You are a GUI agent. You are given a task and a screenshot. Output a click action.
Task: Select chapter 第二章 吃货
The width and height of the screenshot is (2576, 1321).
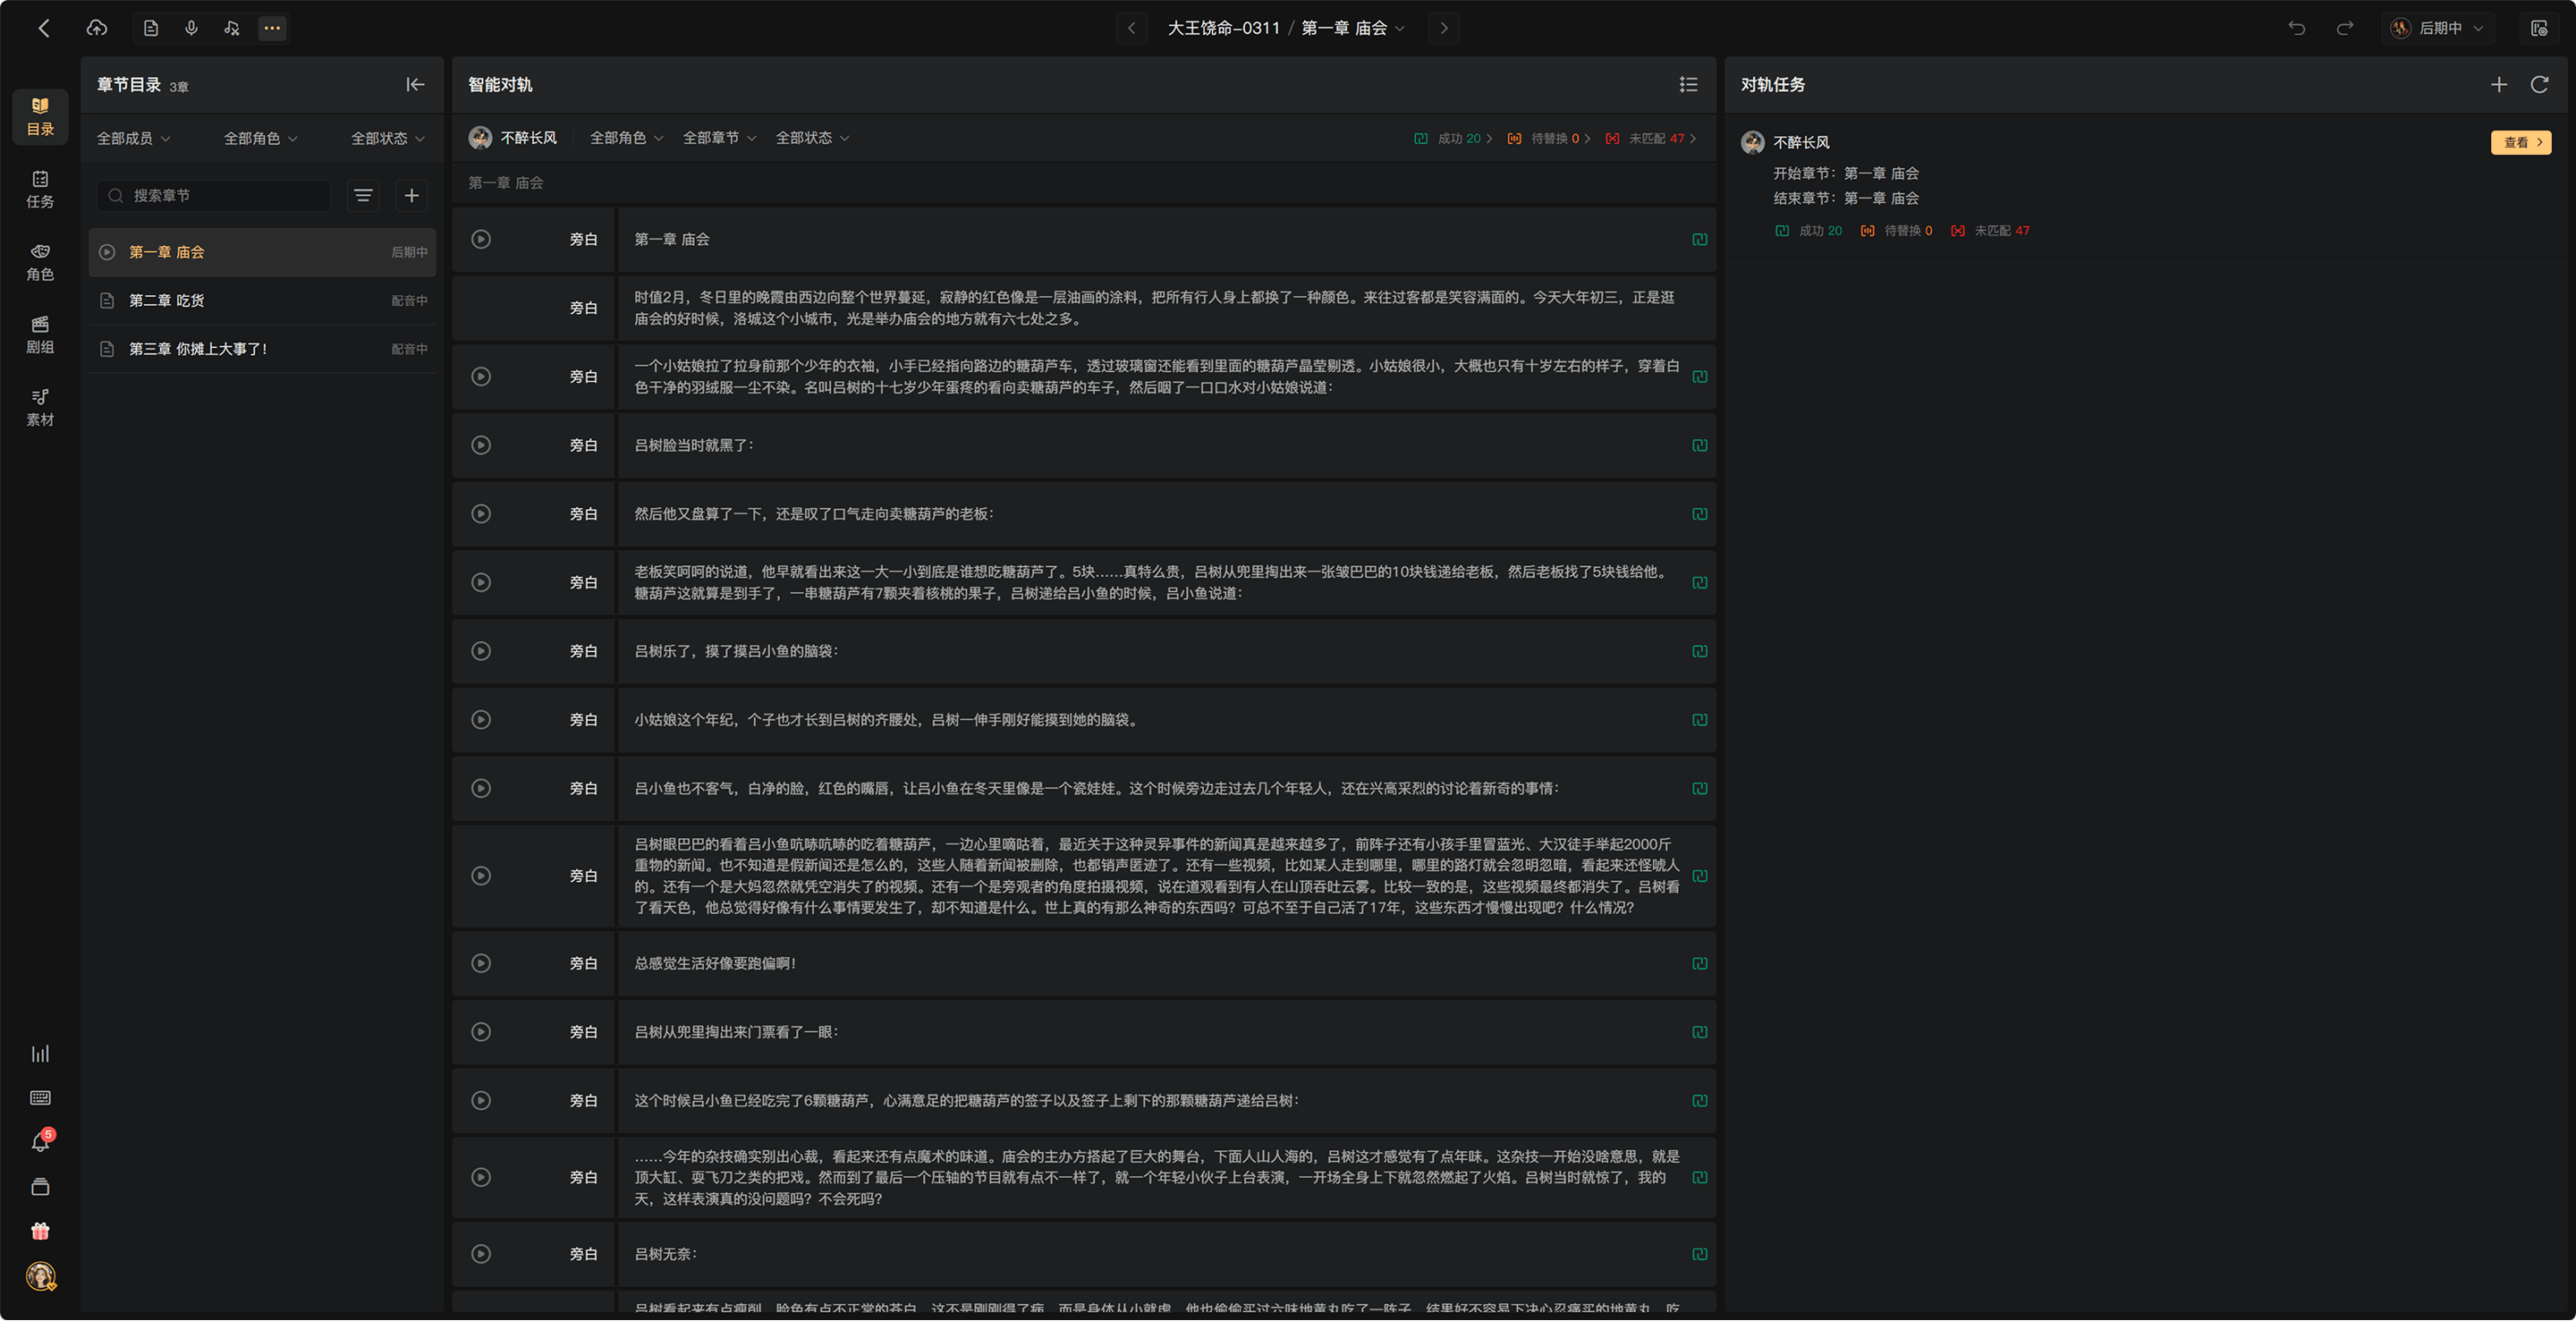[x=262, y=301]
